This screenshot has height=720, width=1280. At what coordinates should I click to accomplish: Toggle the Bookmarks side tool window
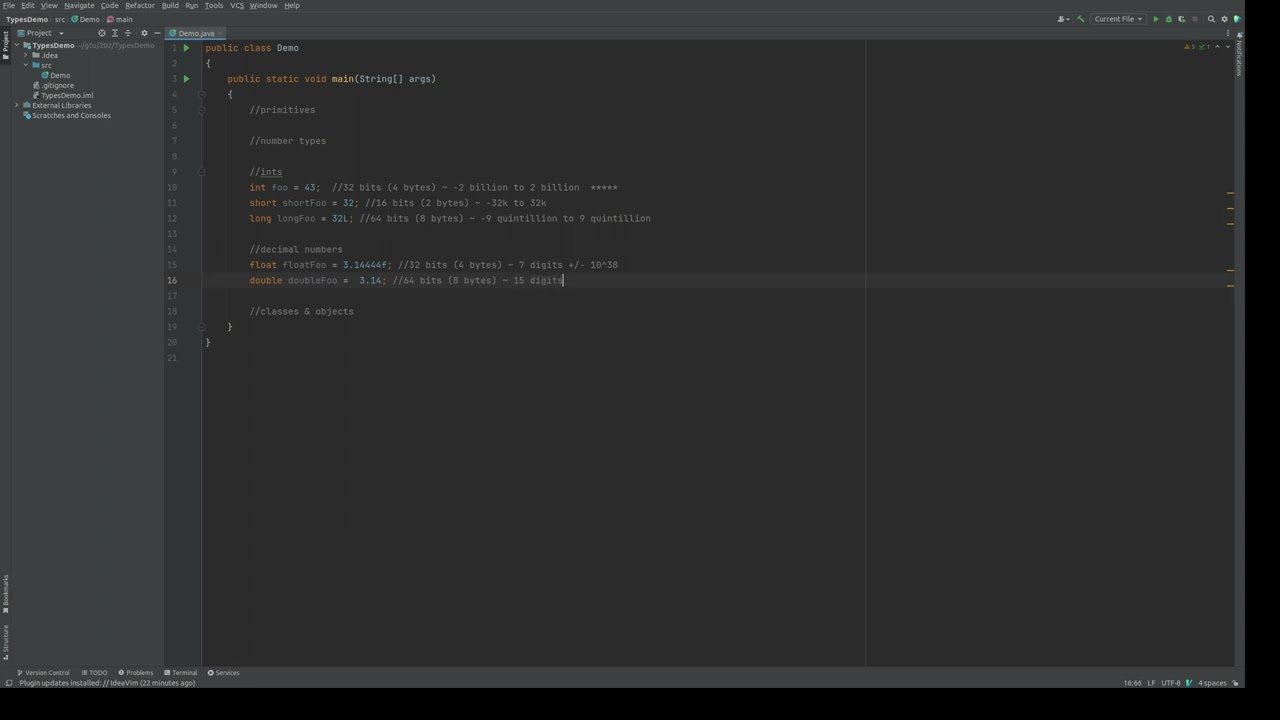tap(5, 594)
